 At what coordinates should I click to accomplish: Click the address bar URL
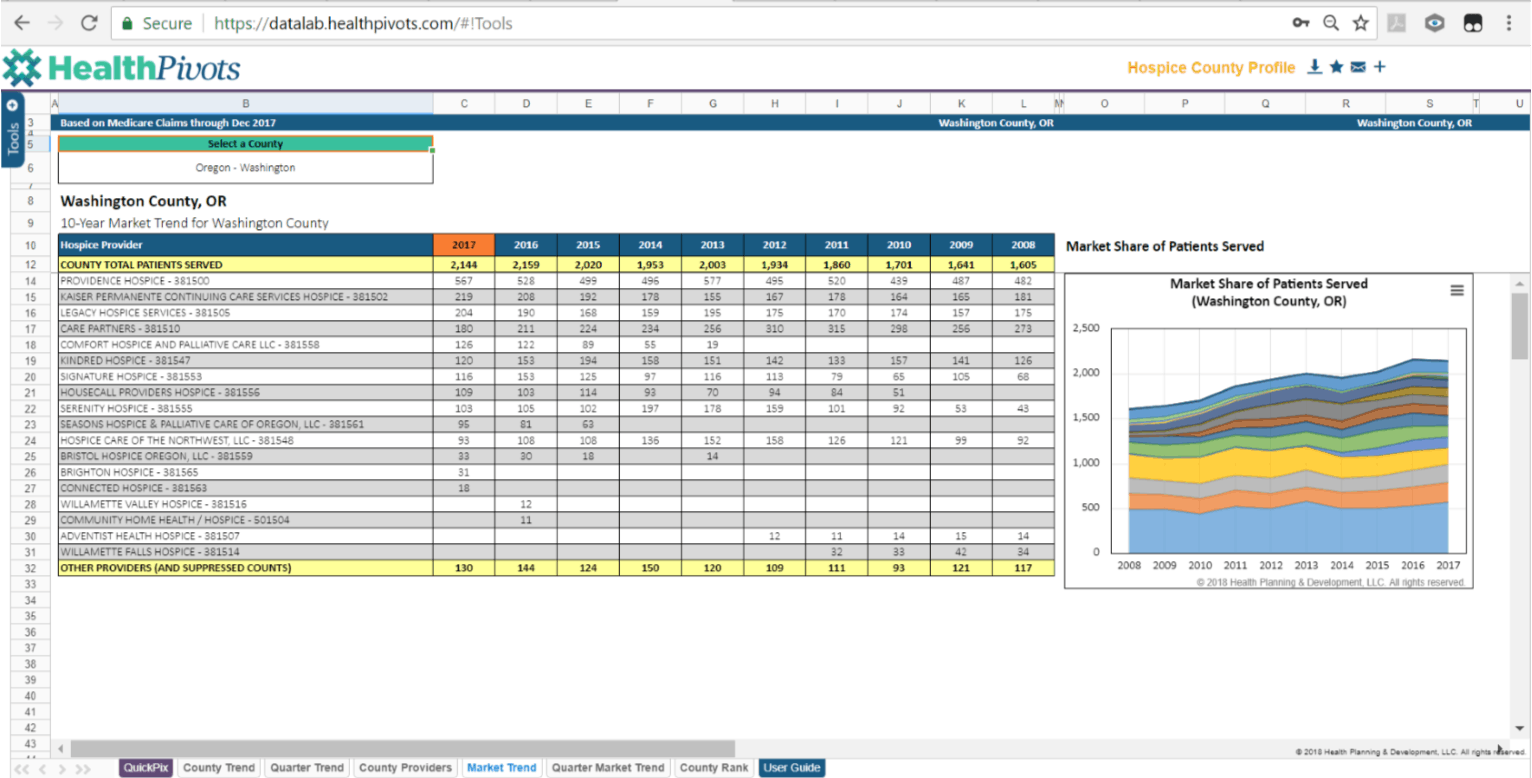coord(363,23)
